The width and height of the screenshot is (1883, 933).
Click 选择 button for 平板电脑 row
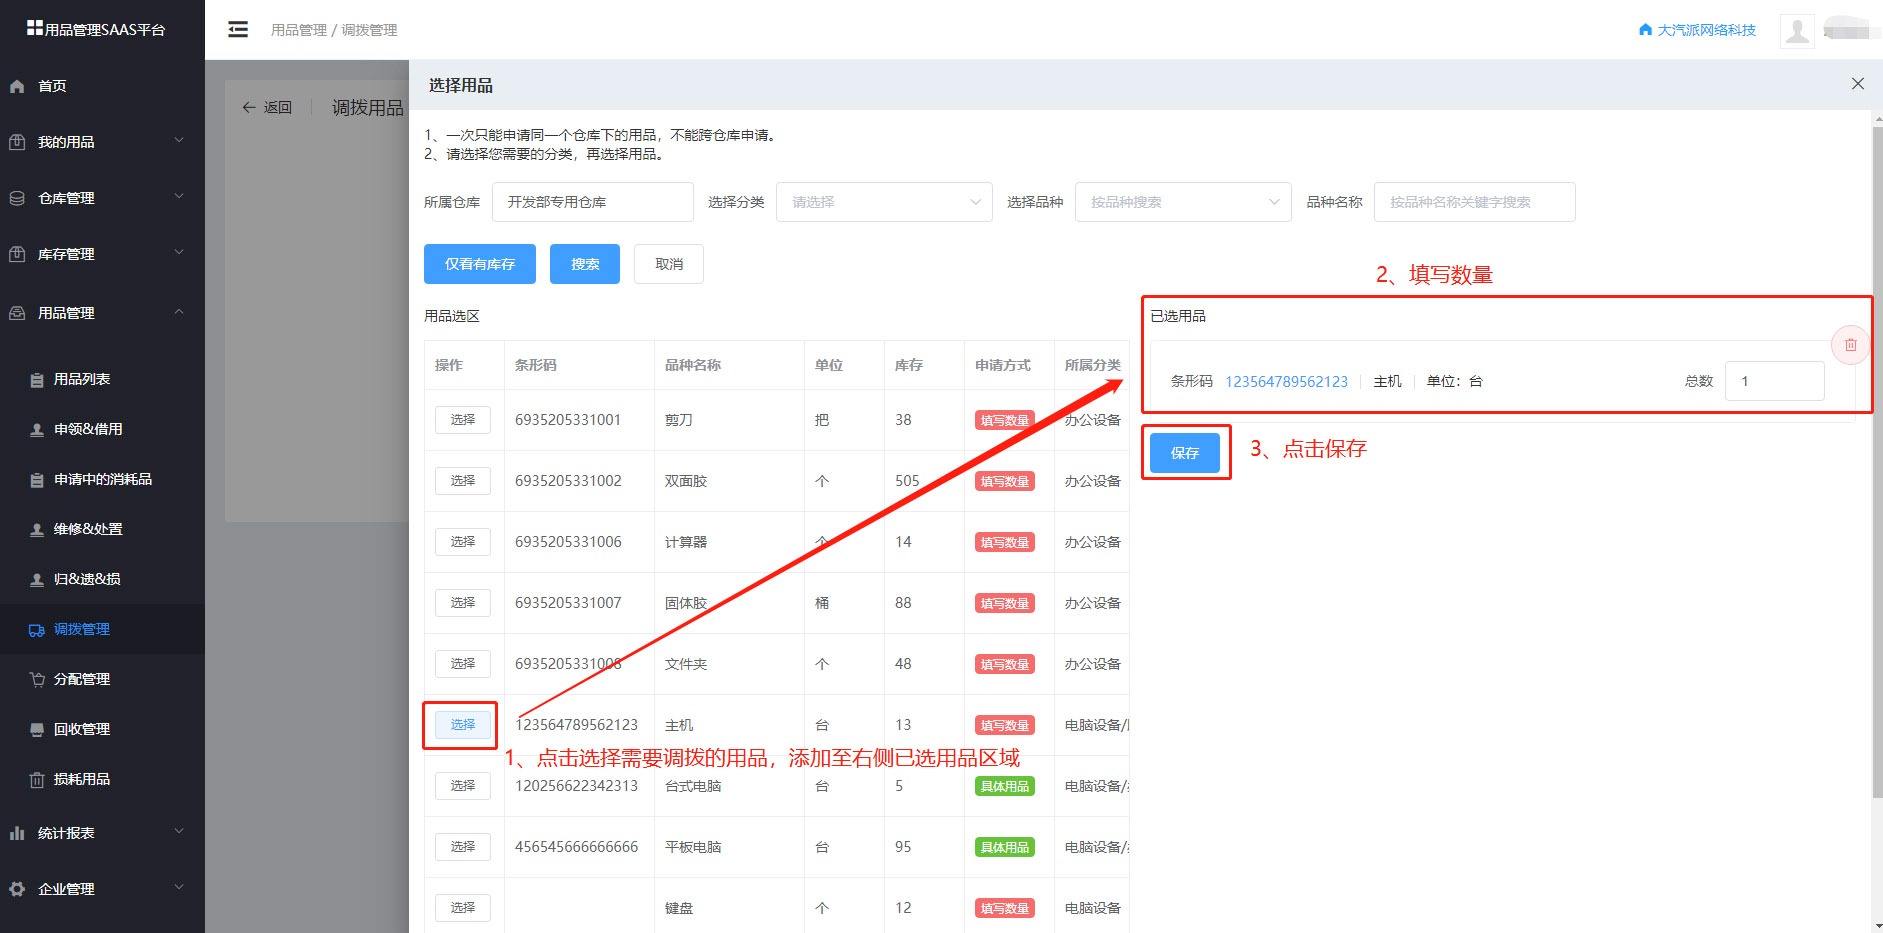pyautogui.click(x=463, y=847)
